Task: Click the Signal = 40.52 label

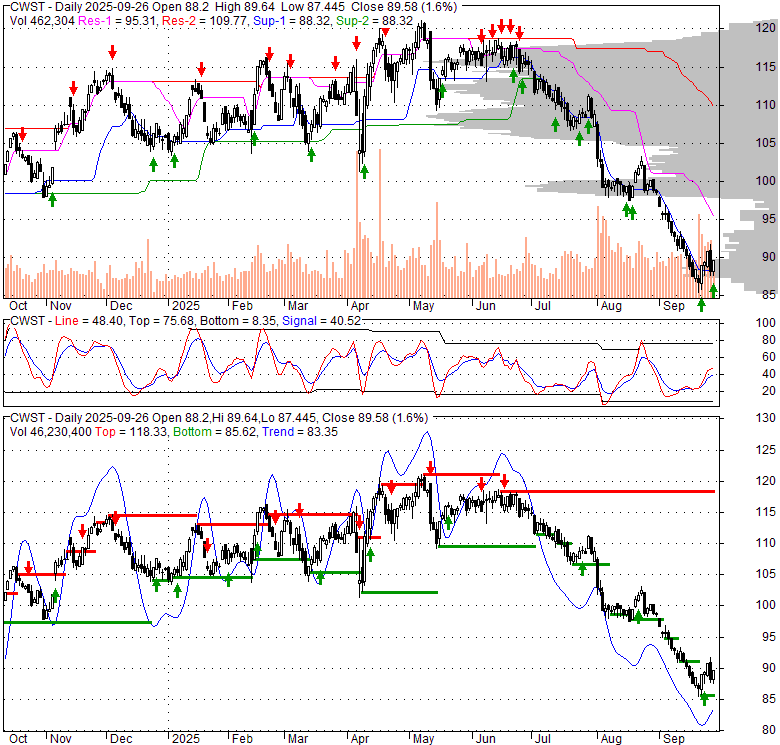Action: click(x=321, y=321)
